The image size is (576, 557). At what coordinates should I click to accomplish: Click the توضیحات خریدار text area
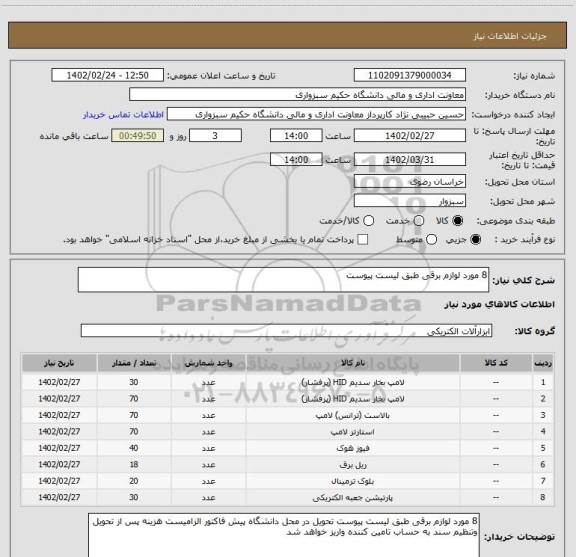pyautogui.click(x=284, y=536)
